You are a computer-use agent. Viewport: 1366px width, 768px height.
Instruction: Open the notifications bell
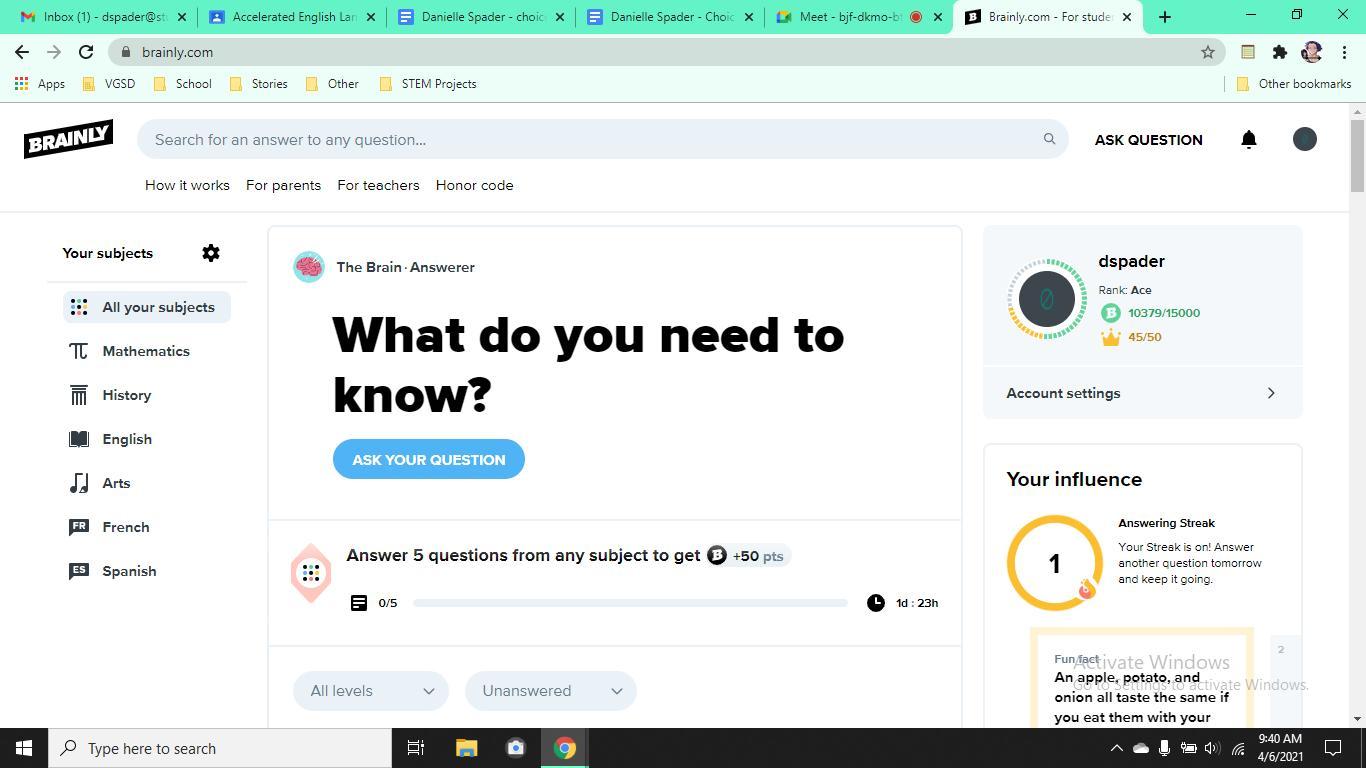(1248, 140)
